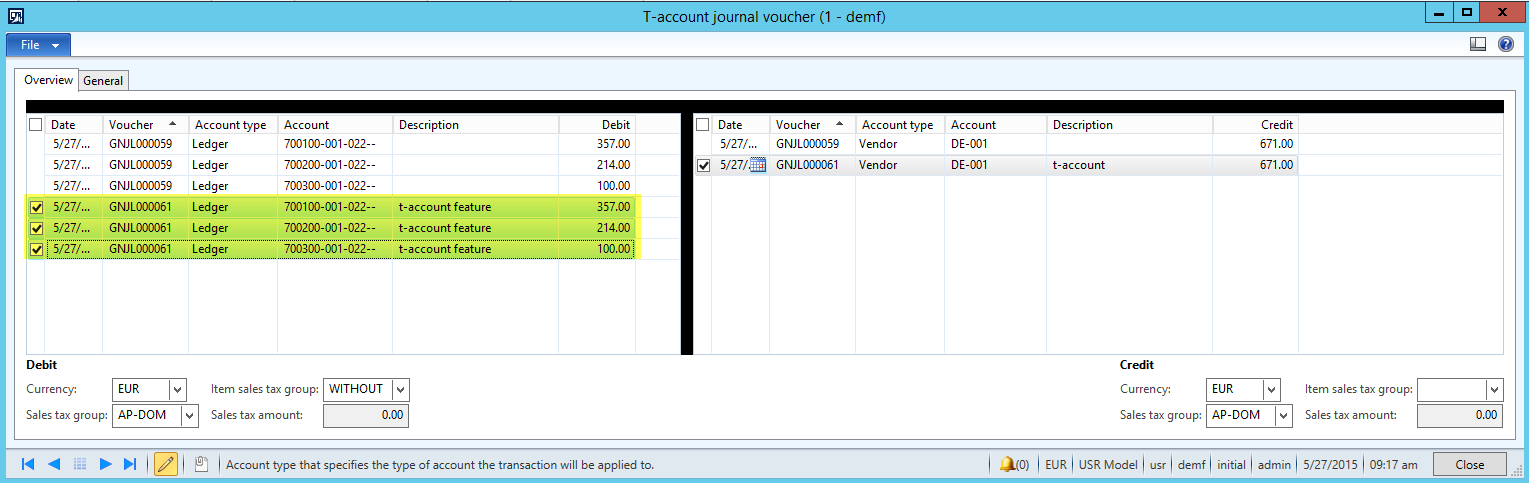
Task: Go to first record using navigation arrow
Action: coord(28,464)
